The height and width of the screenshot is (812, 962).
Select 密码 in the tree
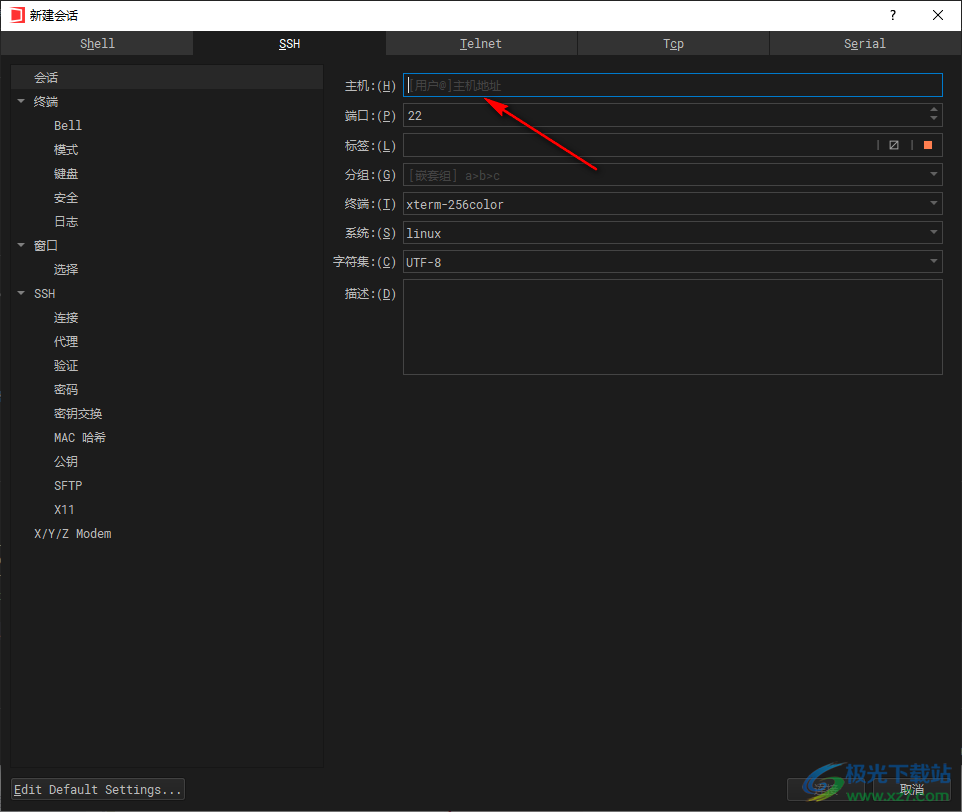66,389
